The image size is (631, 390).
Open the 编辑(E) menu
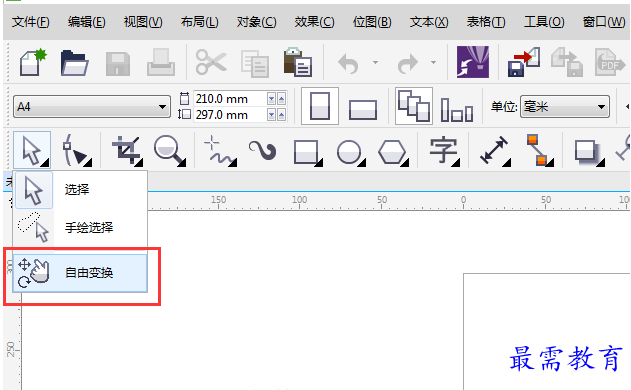tap(87, 22)
